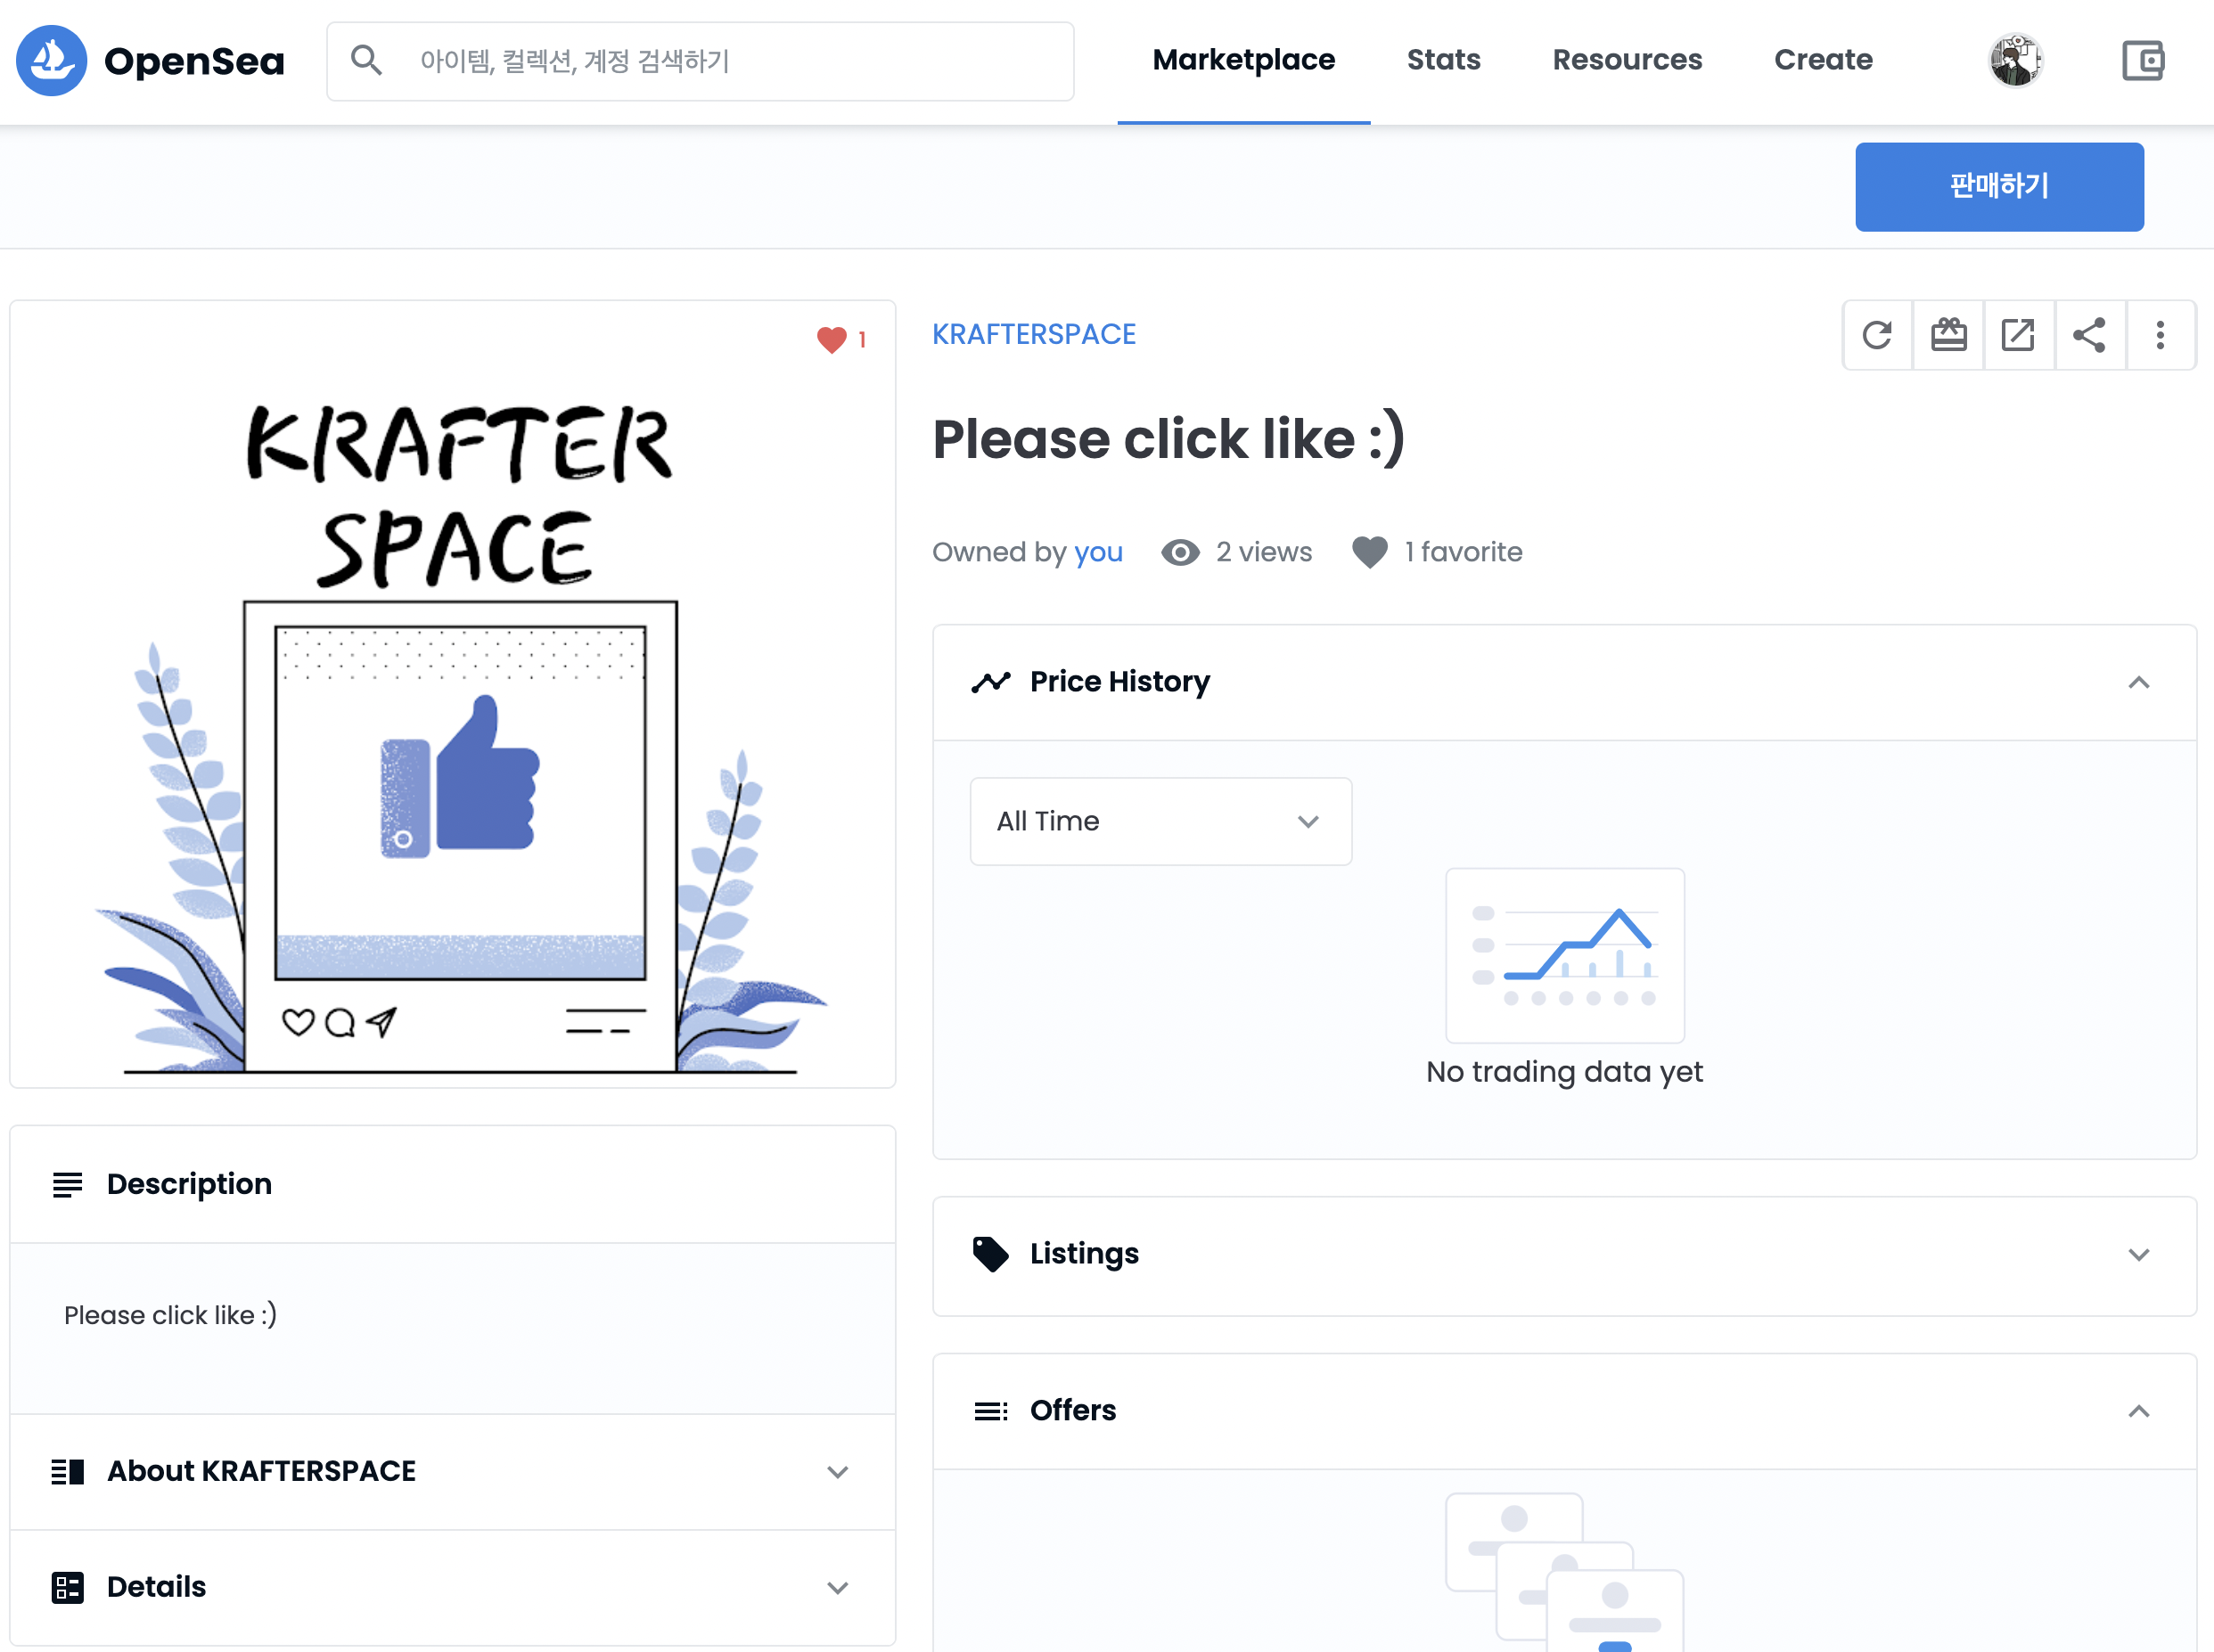Click the OpenSea logo
The width and height of the screenshot is (2214, 1652).
pyautogui.click(x=150, y=61)
